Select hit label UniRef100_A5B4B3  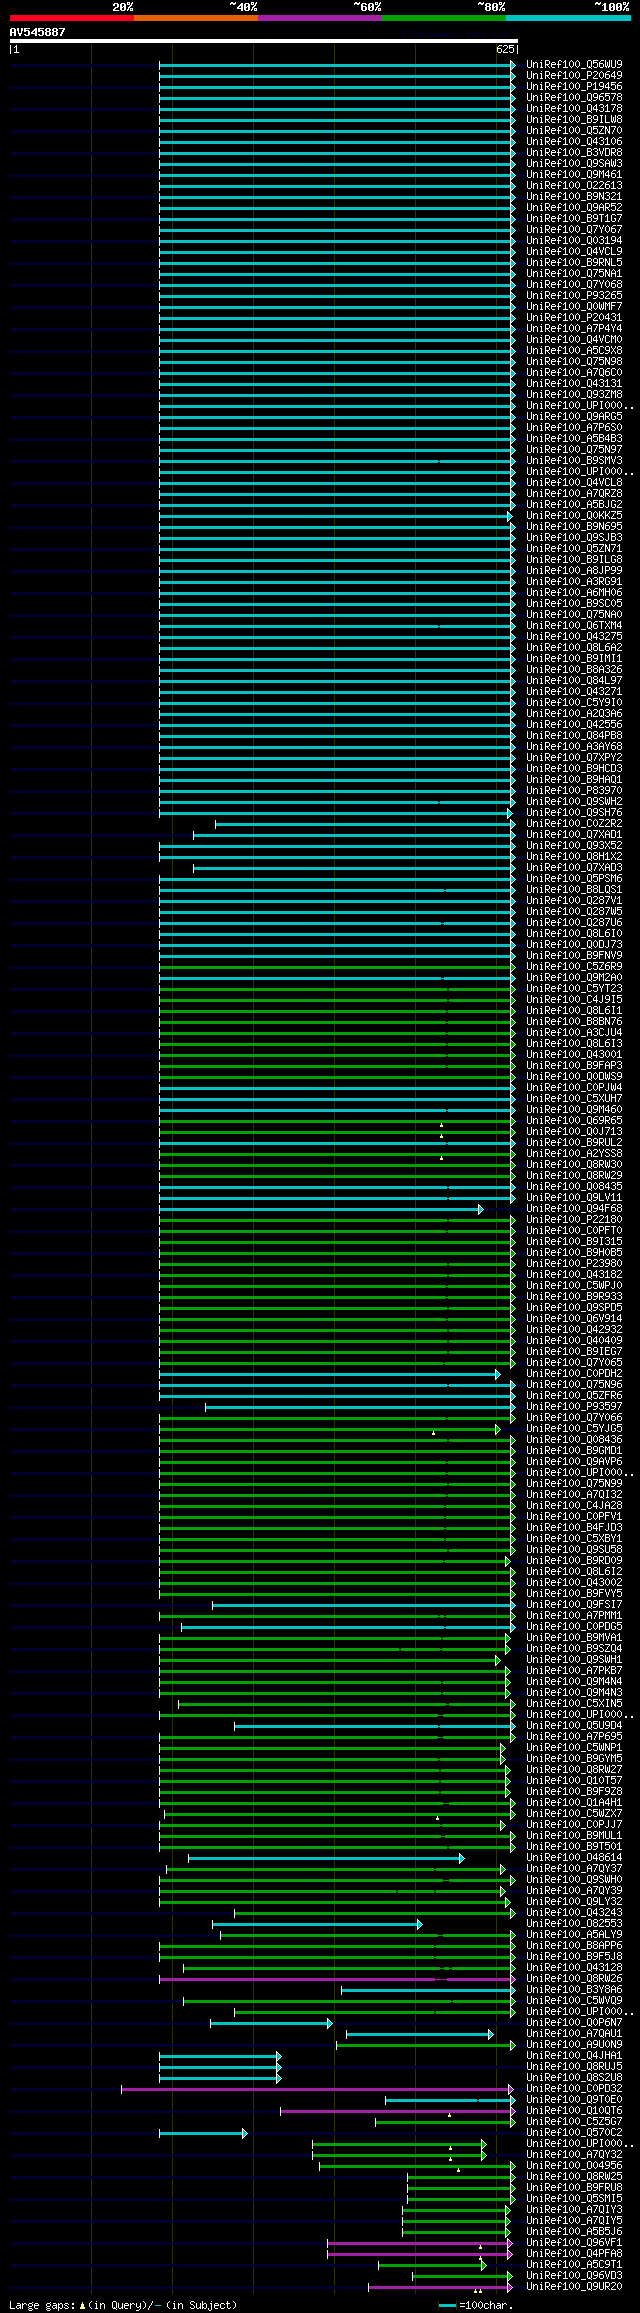574,438
